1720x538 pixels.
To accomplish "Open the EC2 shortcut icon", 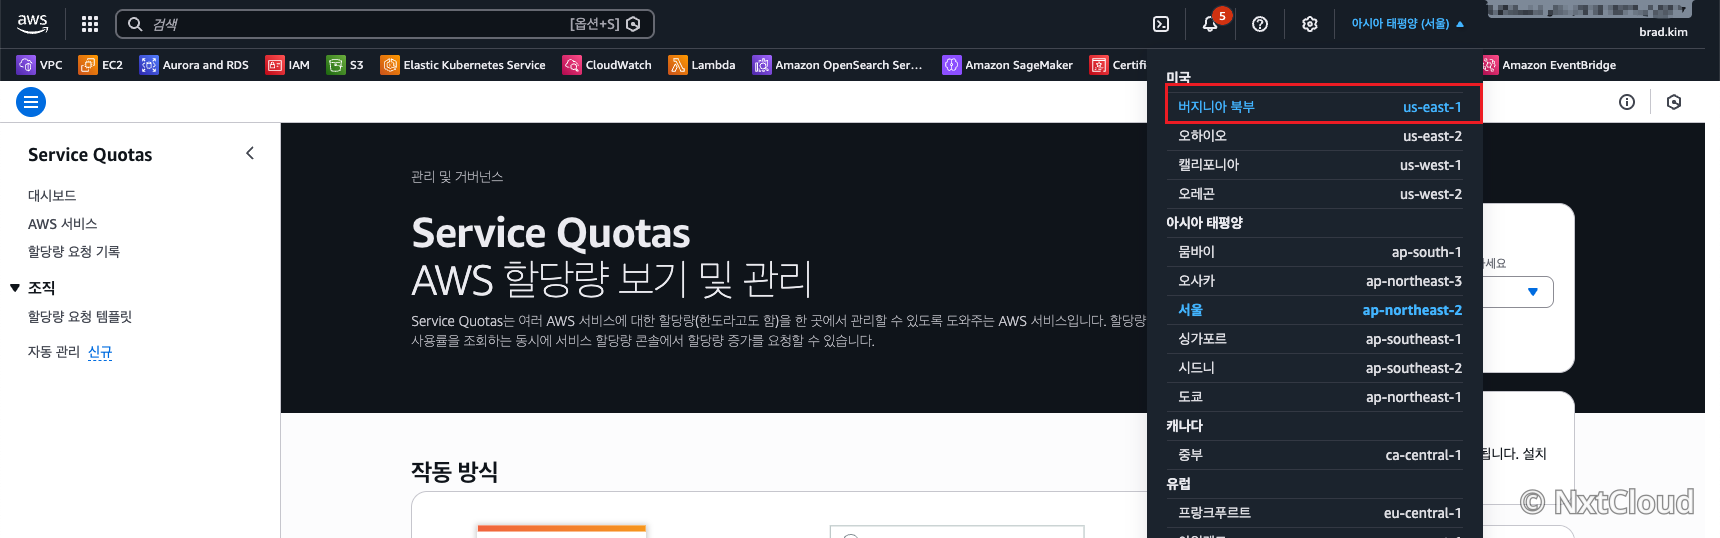I will (x=88, y=65).
